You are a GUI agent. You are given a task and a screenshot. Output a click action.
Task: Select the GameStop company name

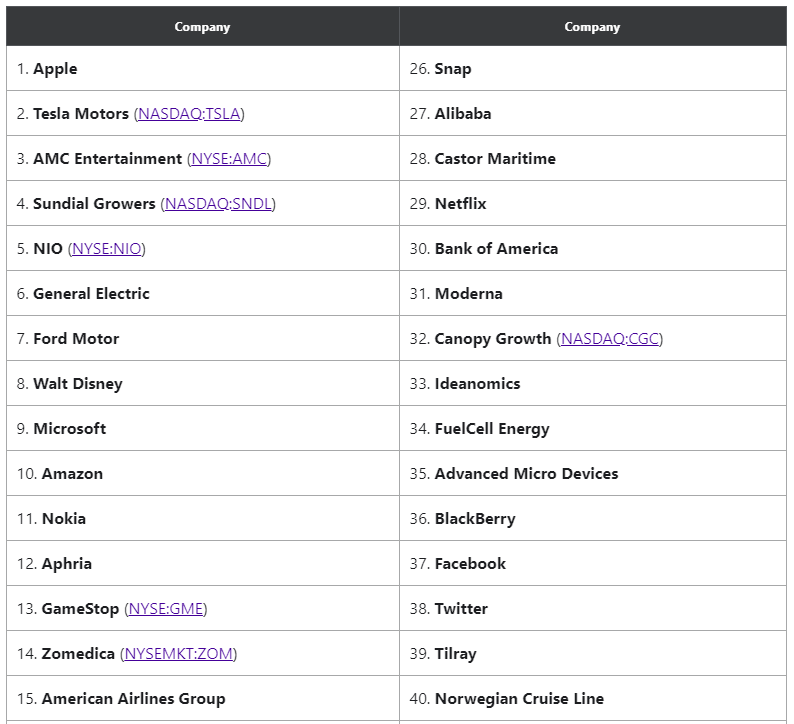click(x=81, y=609)
